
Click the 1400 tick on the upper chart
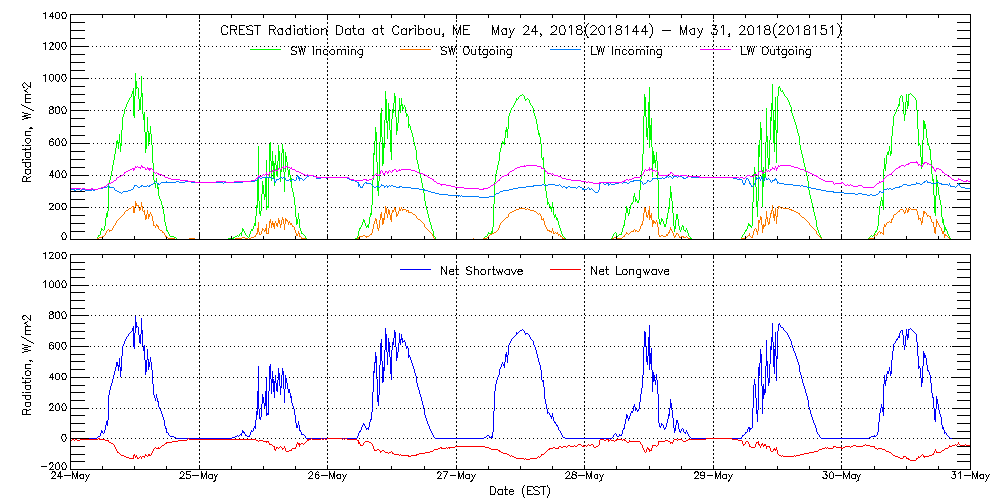[x=53, y=17]
